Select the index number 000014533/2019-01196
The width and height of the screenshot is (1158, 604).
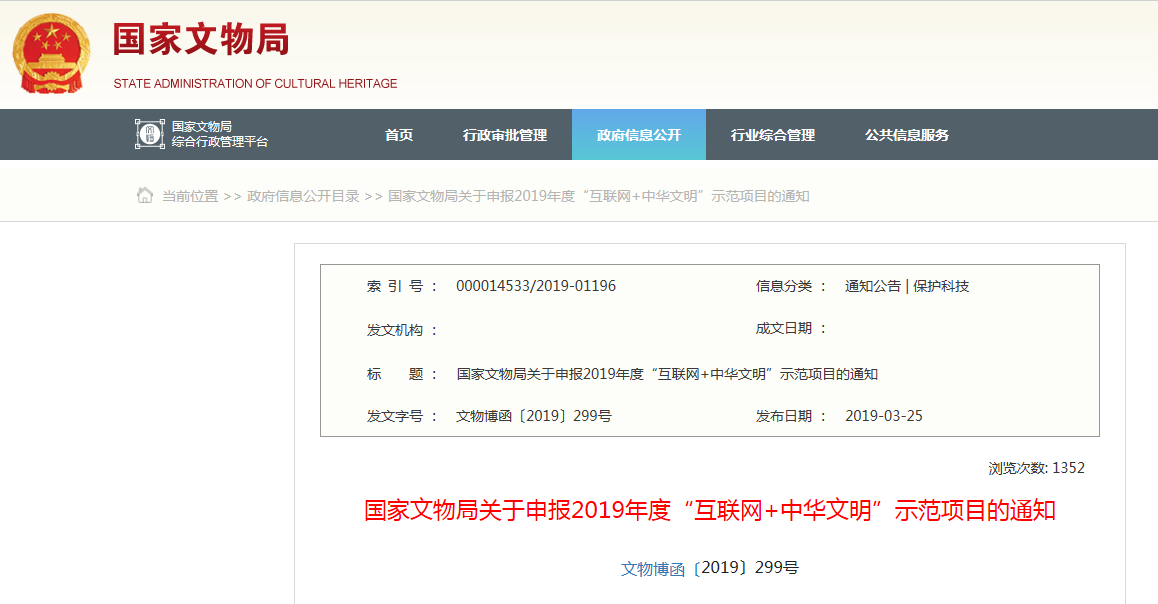pyautogui.click(x=536, y=286)
